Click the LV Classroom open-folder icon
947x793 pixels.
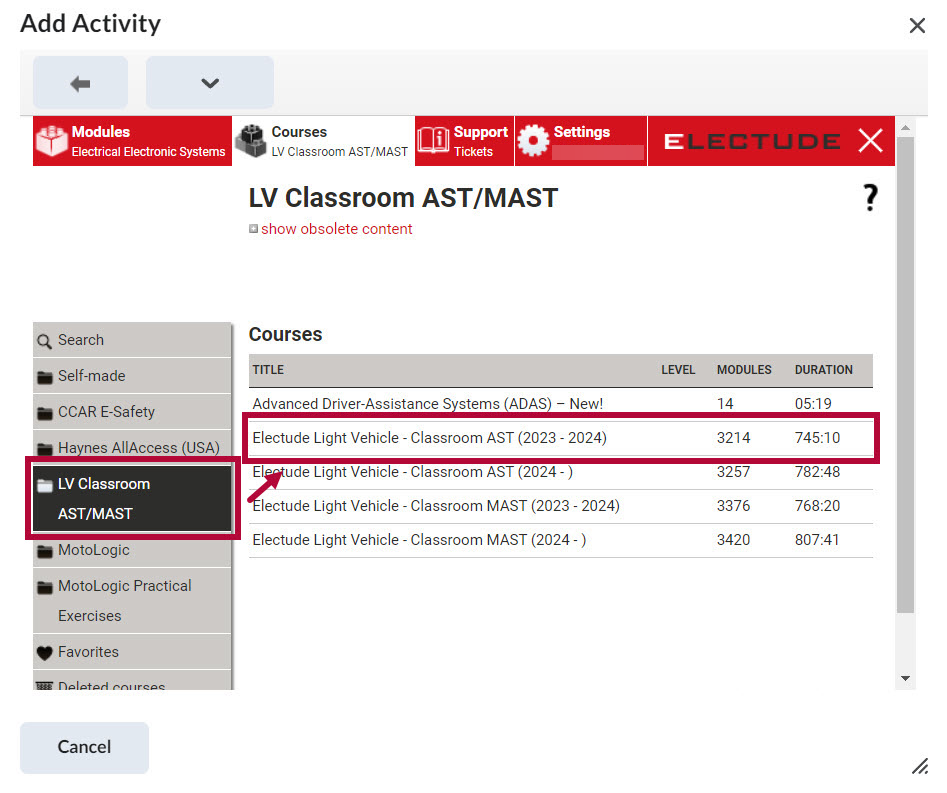[x=45, y=486]
